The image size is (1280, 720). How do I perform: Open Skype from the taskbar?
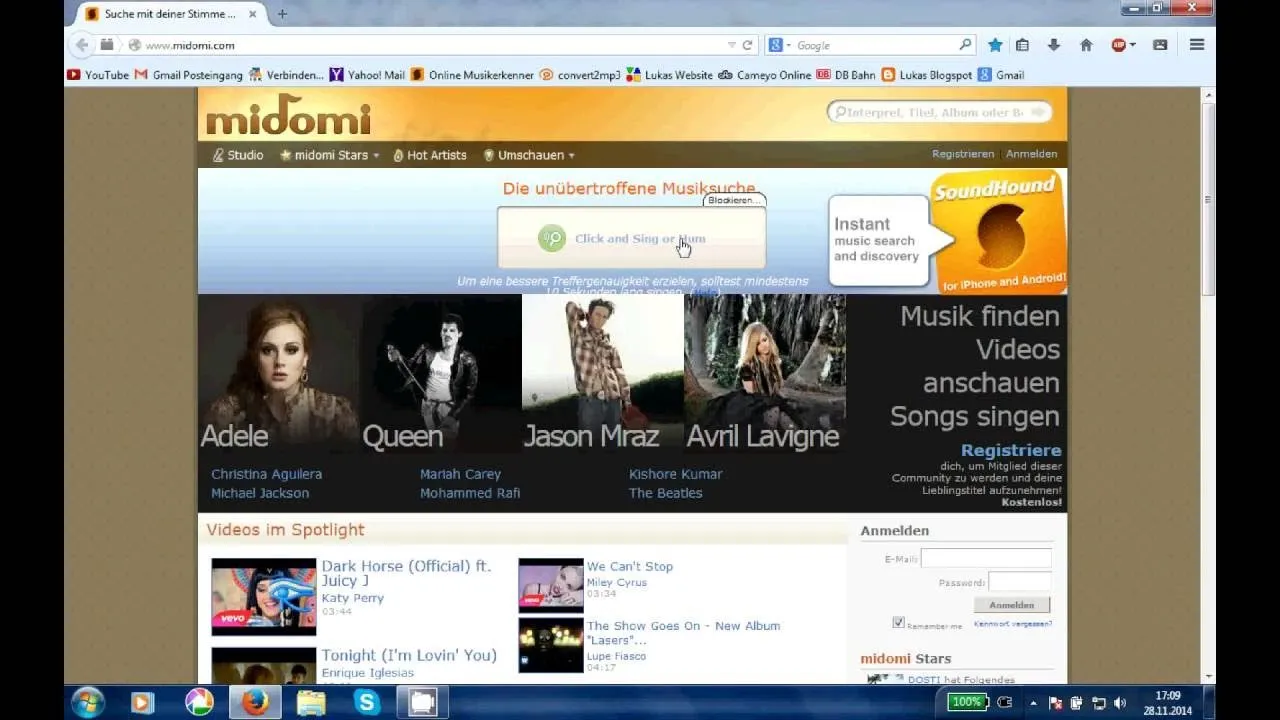(x=367, y=702)
